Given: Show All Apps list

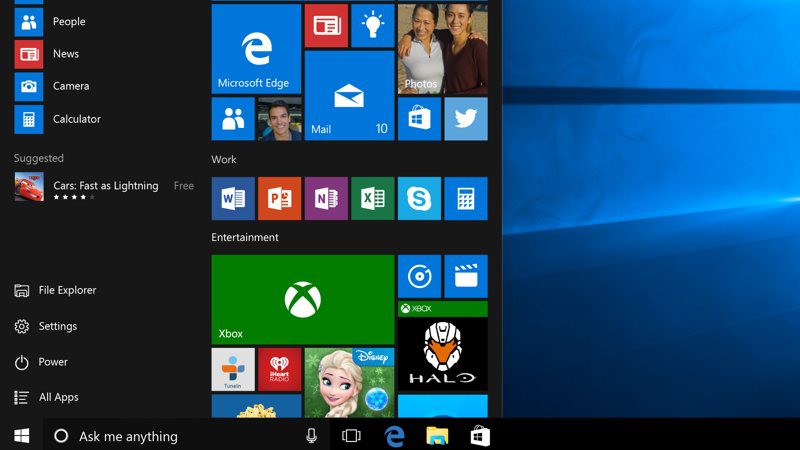Looking at the screenshot, I should 46,397.
